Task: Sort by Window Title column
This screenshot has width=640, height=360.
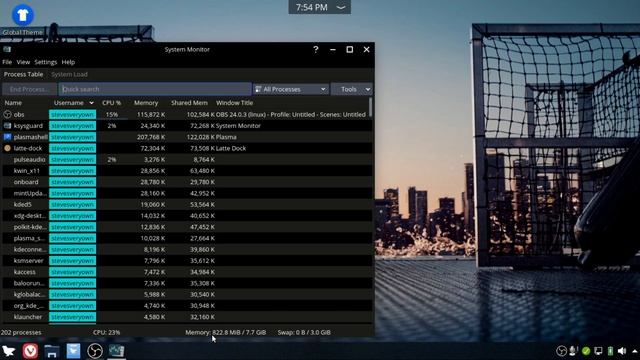Action: [235, 103]
